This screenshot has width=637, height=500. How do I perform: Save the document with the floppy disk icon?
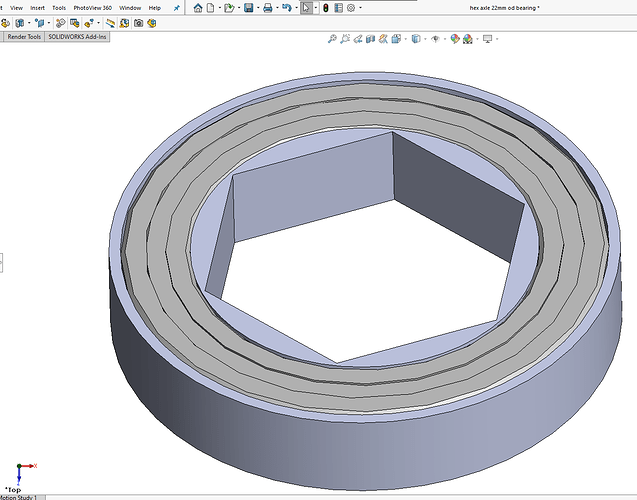point(249,8)
